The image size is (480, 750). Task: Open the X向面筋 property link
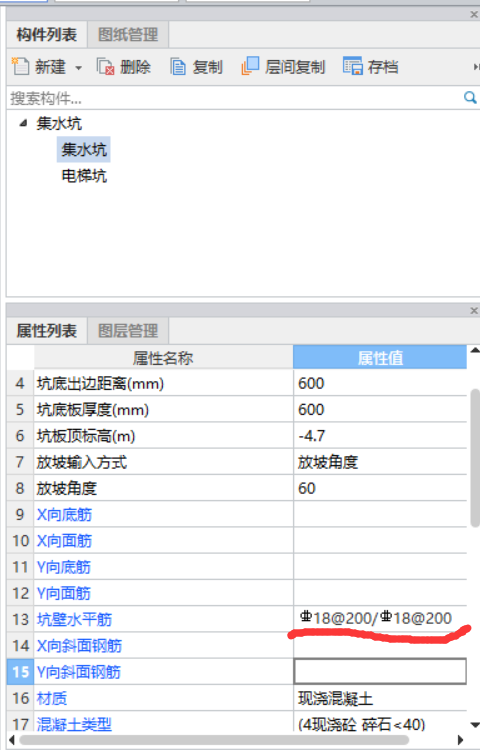click(x=64, y=541)
